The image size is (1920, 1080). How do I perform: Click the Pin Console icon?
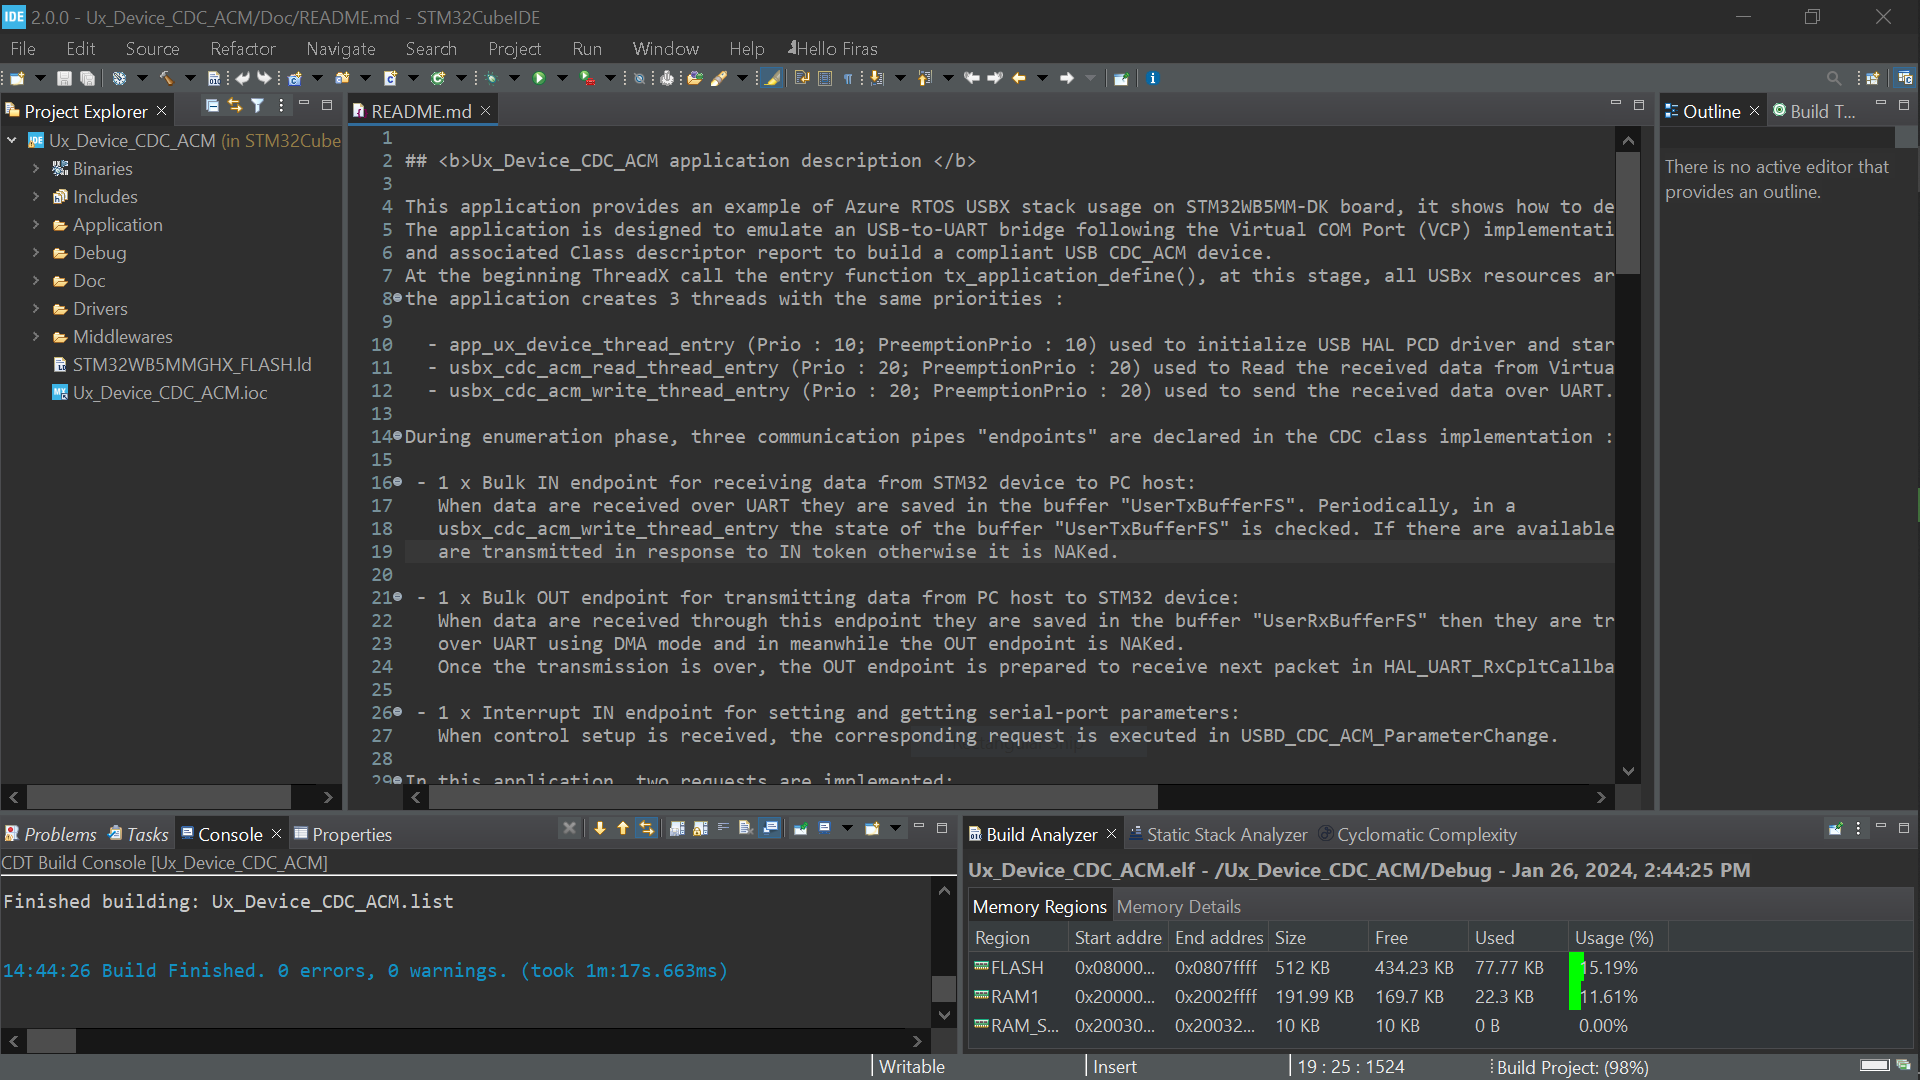click(x=800, y=828)
